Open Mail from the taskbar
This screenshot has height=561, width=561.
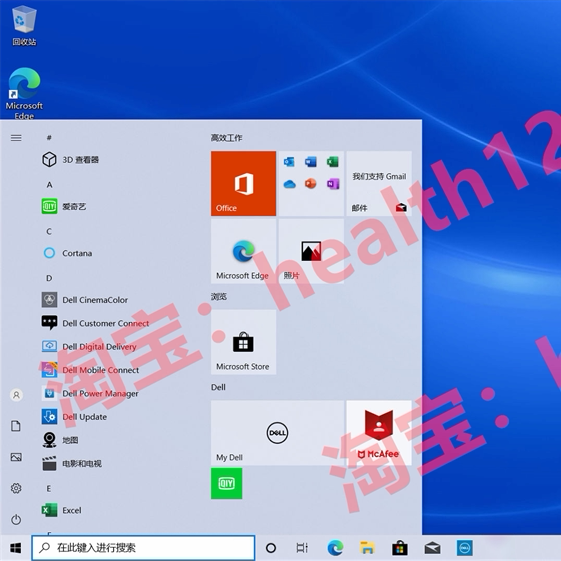[x=432, y=548]
